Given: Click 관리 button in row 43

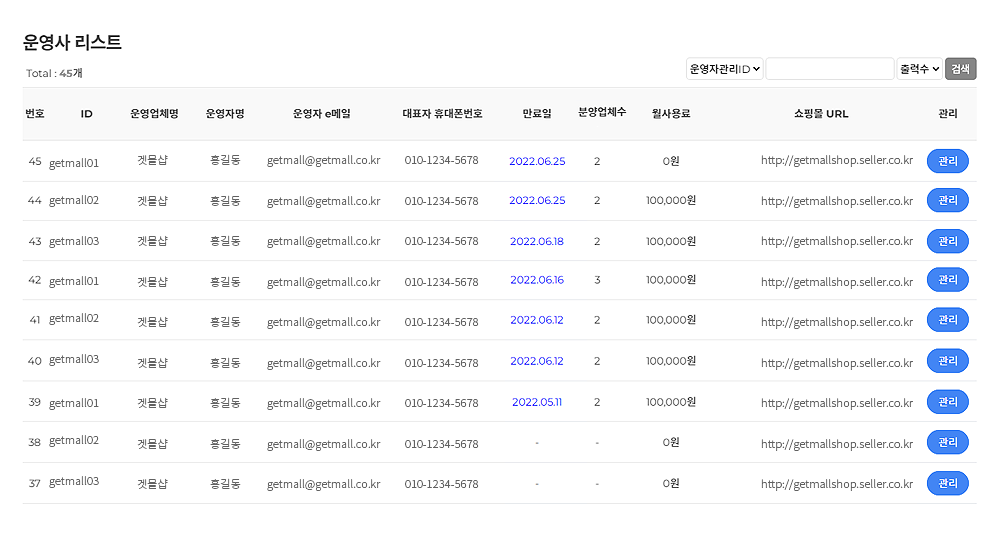Looking at the screenshot, I should [x=947, y=241].
